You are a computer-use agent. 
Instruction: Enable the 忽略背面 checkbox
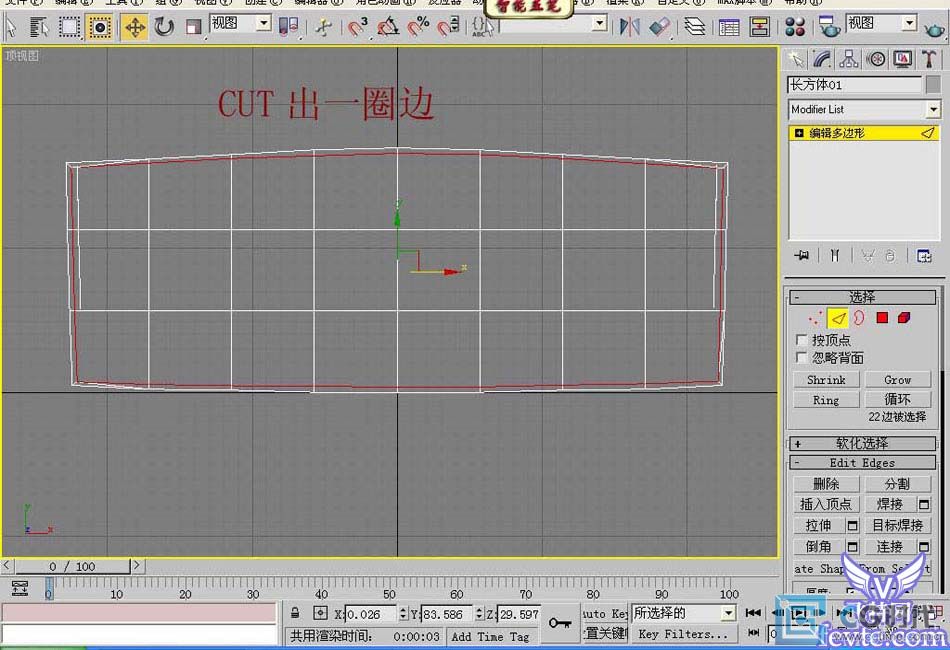(x=802, y=357)
